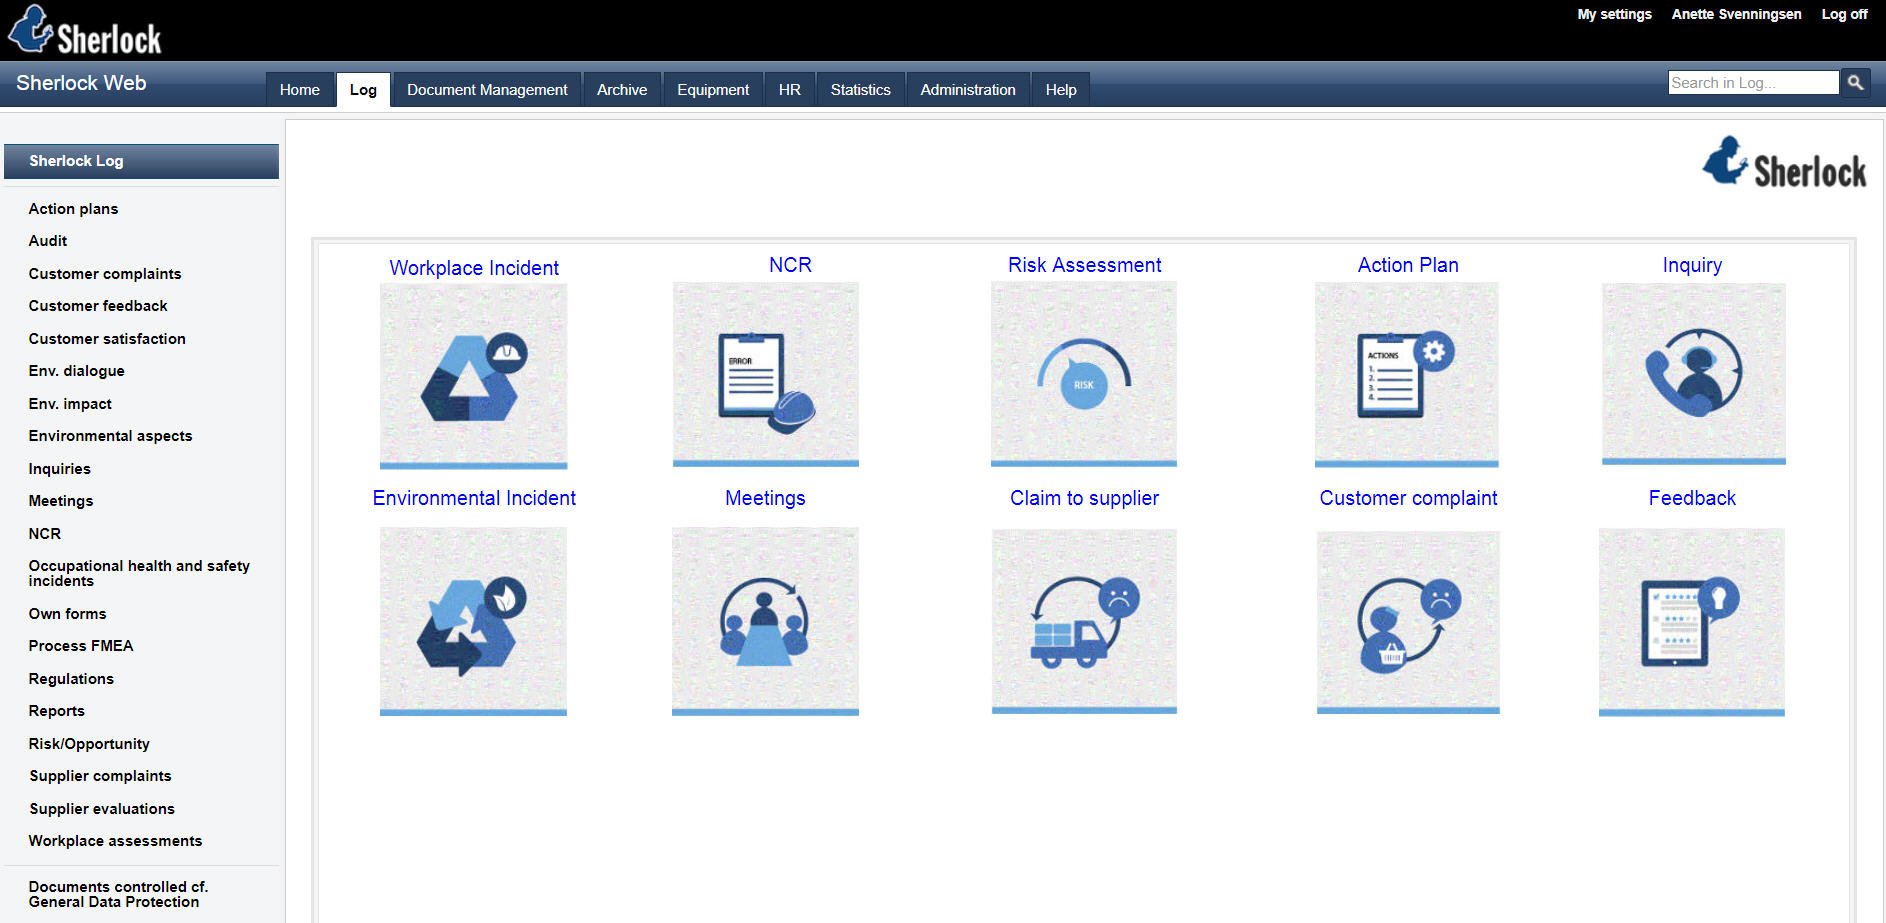1886x923 pixels.
Task: Click the Customer complaint title link
Action: coord(1408,498)
